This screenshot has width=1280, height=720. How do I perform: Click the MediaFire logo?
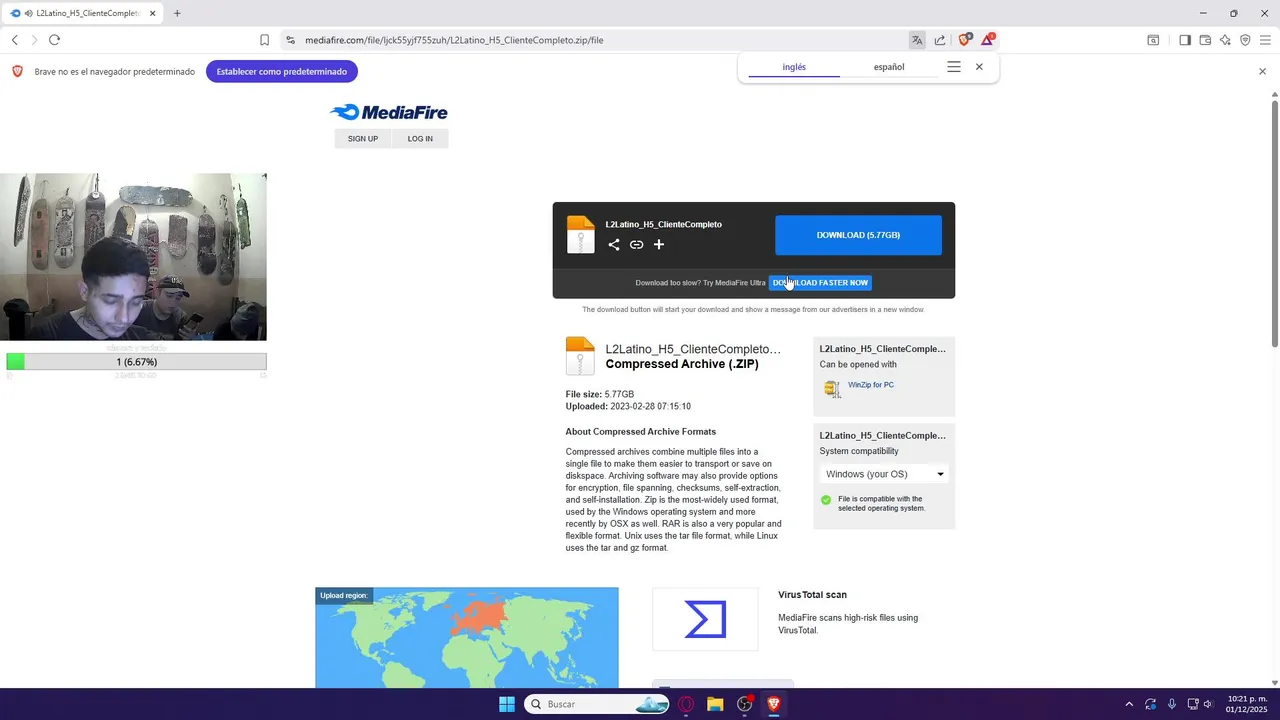tap(389, 112)
